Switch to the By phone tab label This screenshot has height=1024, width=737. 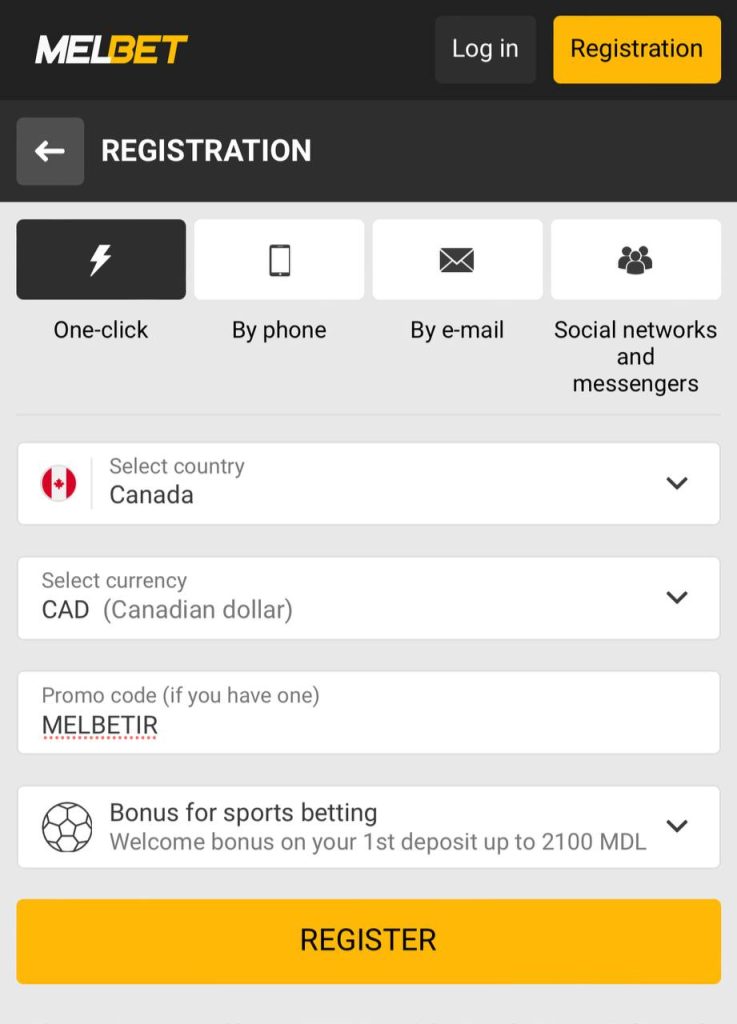279,330
